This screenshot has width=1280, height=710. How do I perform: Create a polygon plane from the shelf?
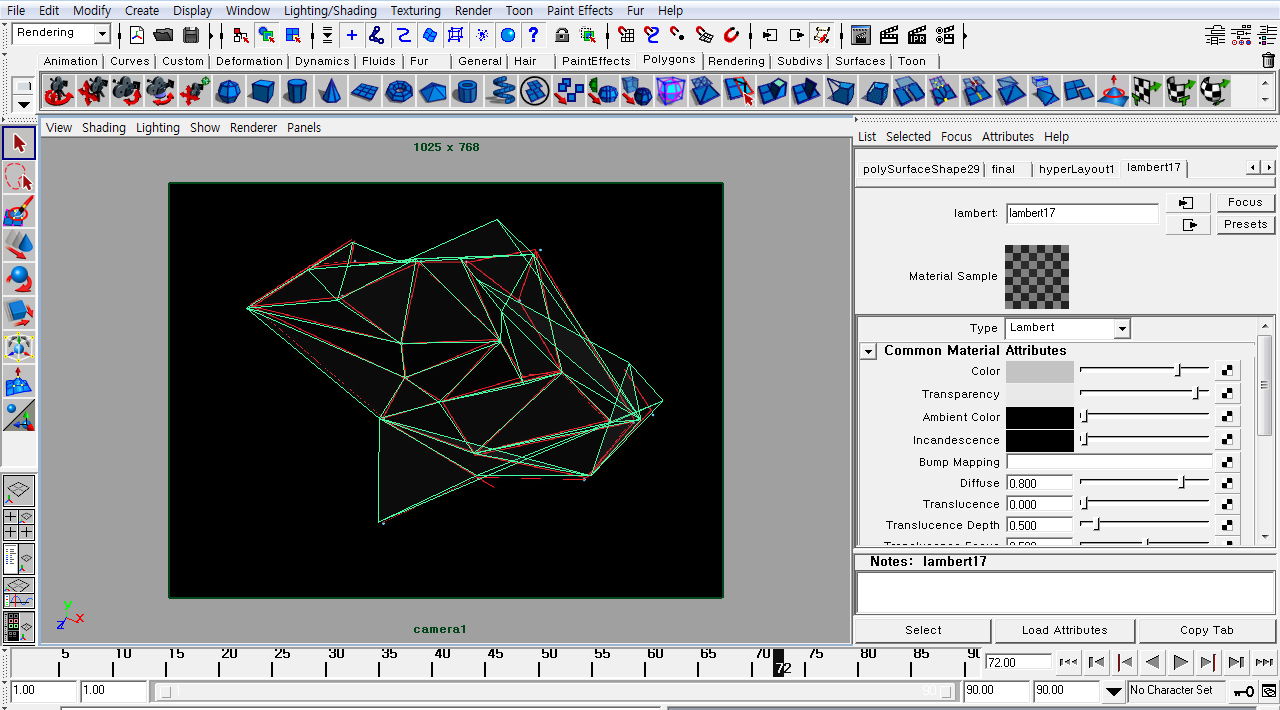(x=364, y=91)
